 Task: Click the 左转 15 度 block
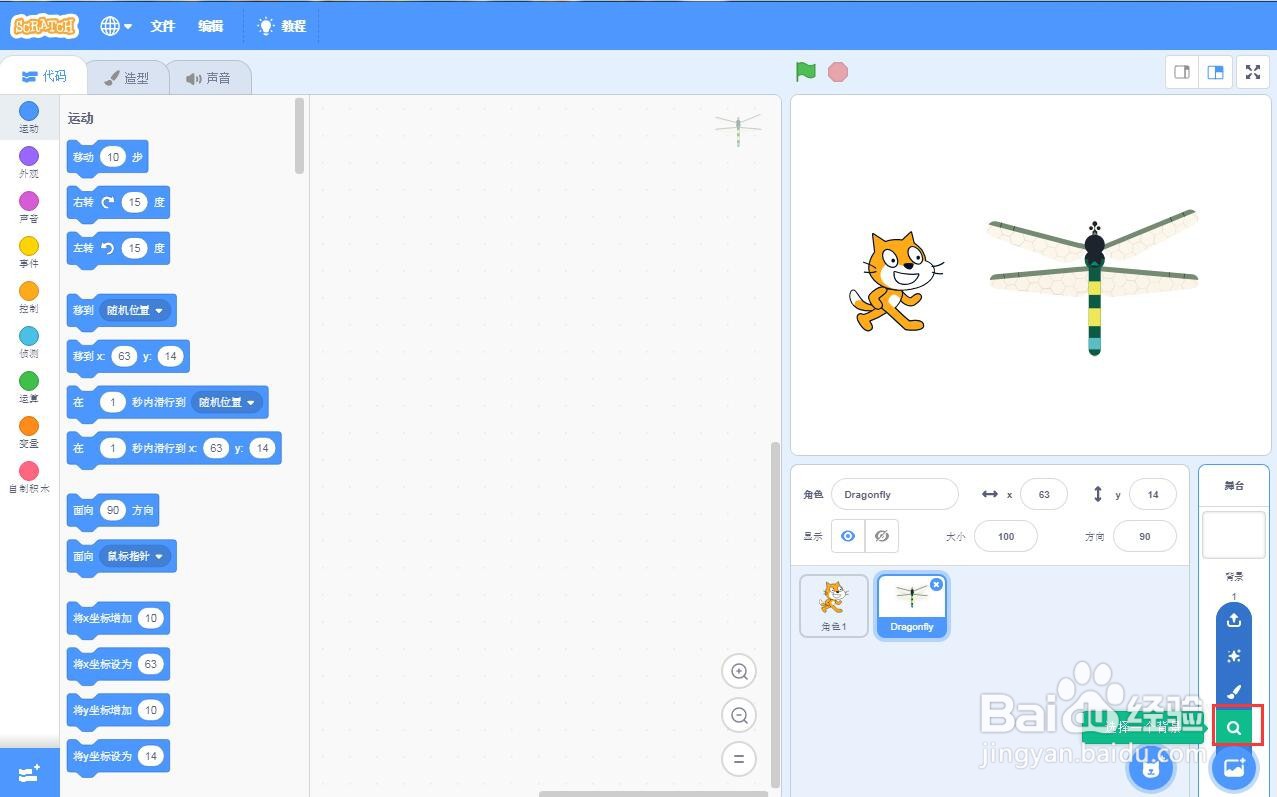(x=118, y=249)
